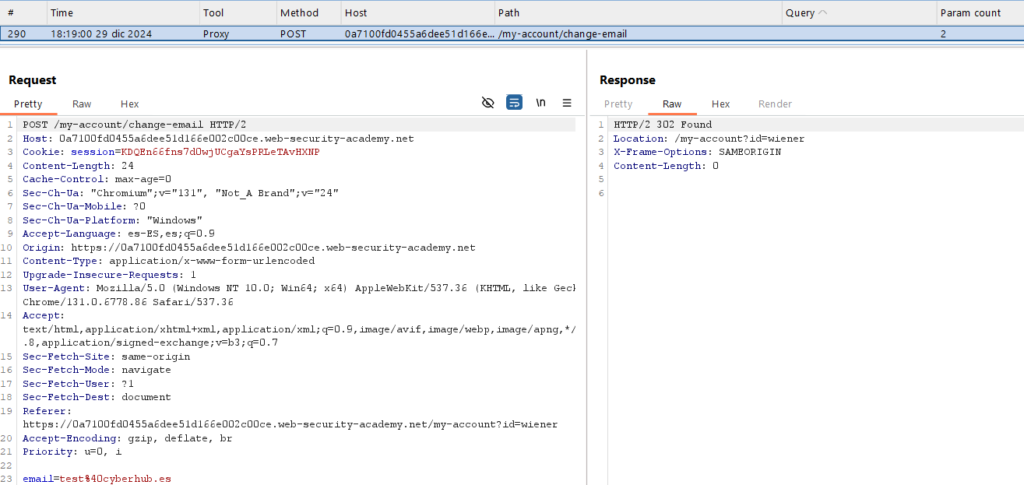Click the X-Frame-Options: SAMEORIGIN response header
Screen dimensions: 1024x485
697,152
